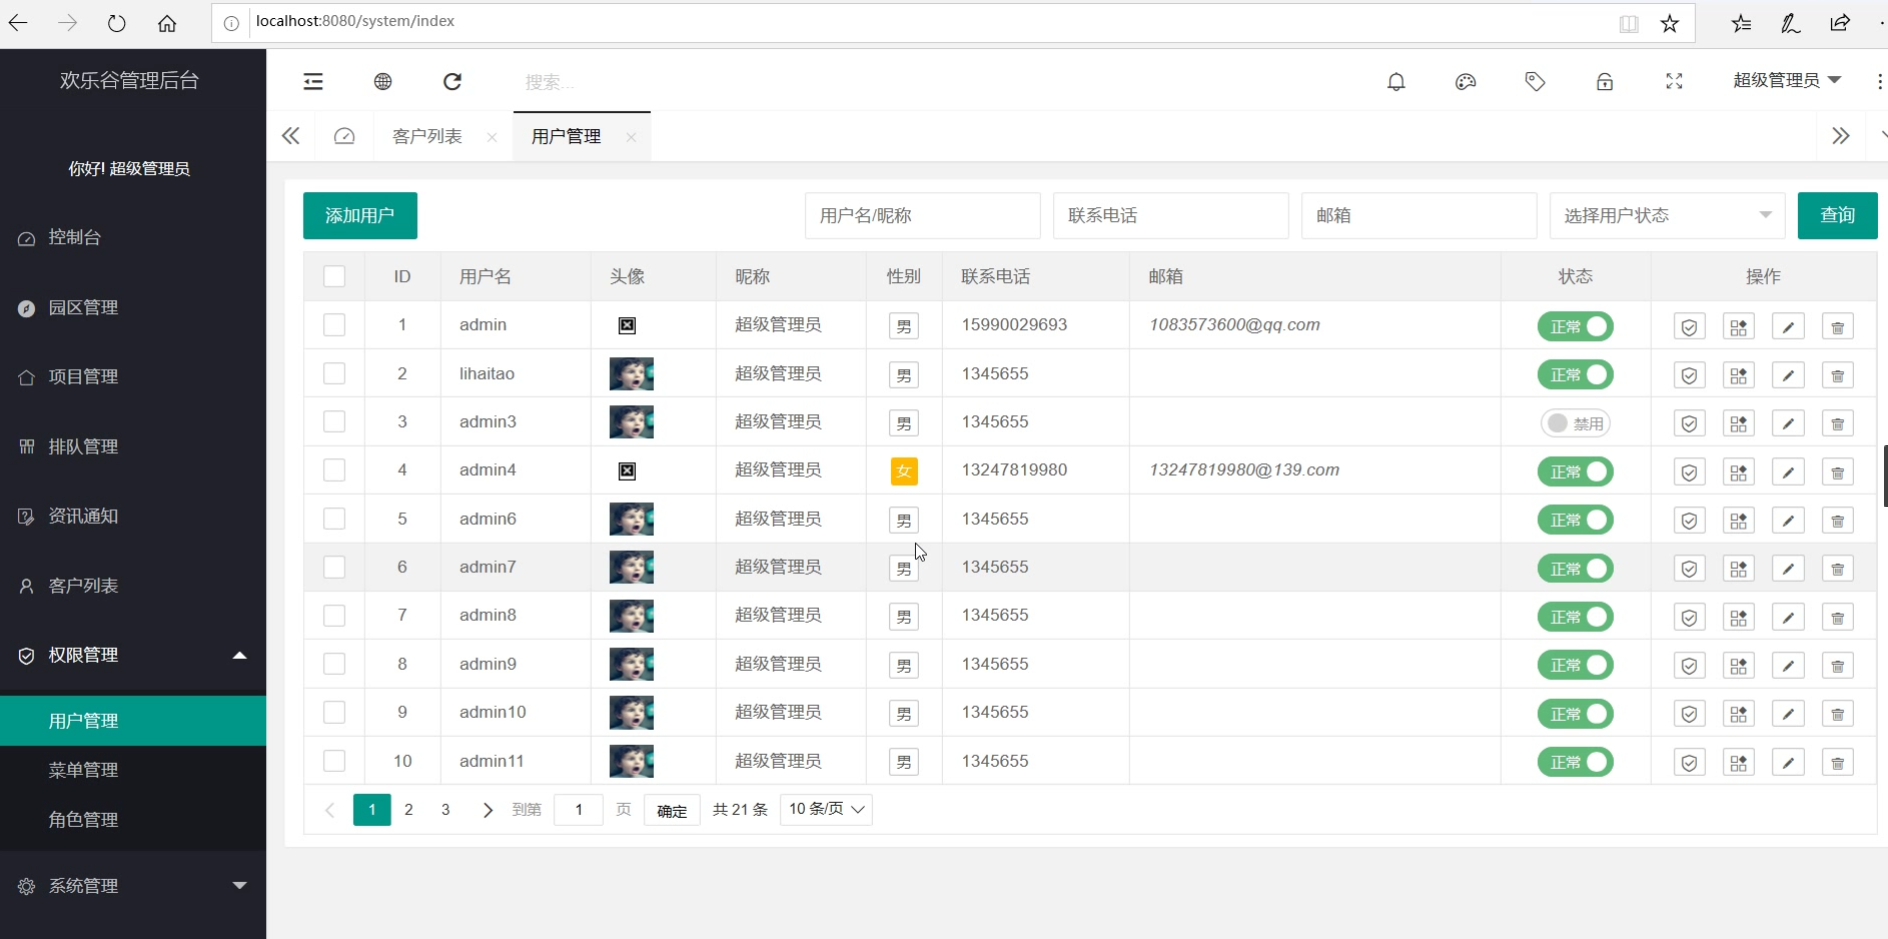Delete user admin11 with trash icon

tap(1838, 763)
